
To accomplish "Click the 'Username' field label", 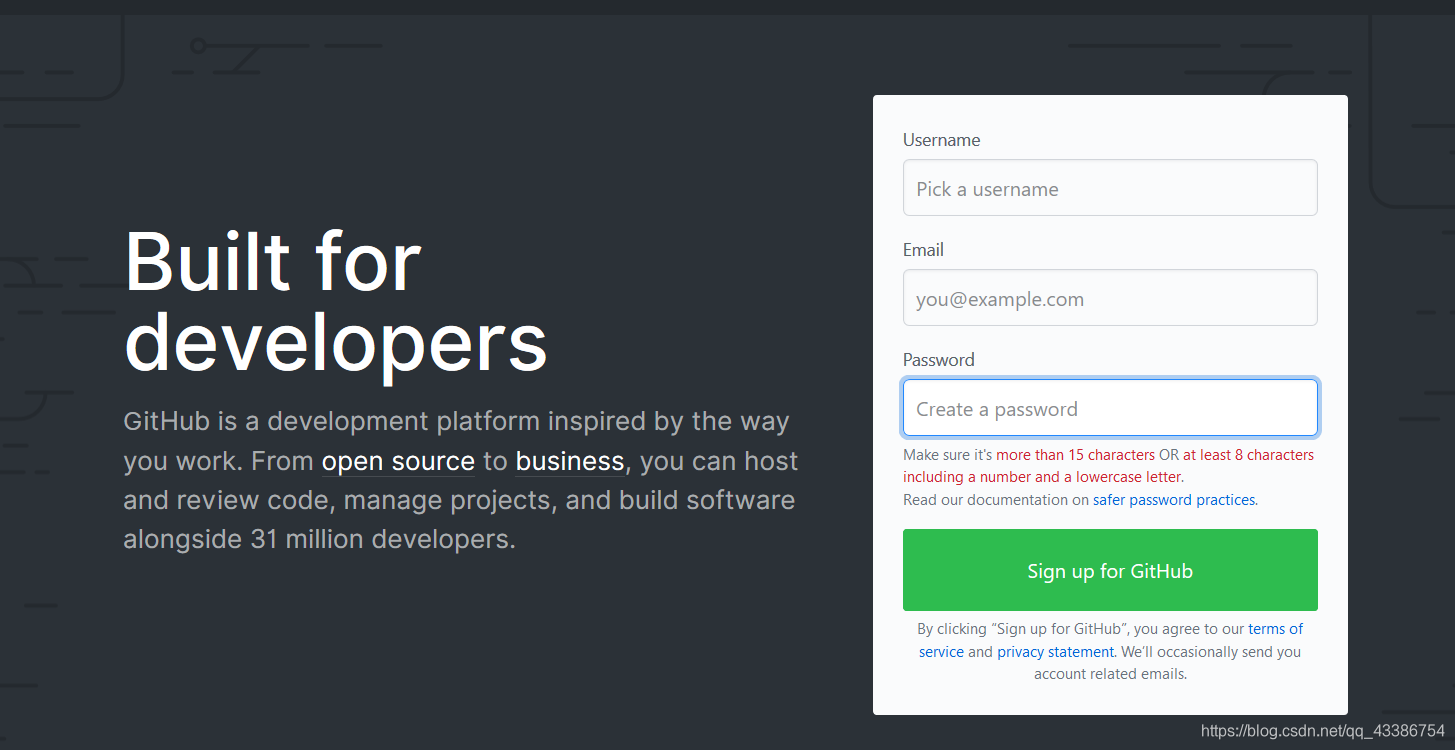I will coord(941,140).
